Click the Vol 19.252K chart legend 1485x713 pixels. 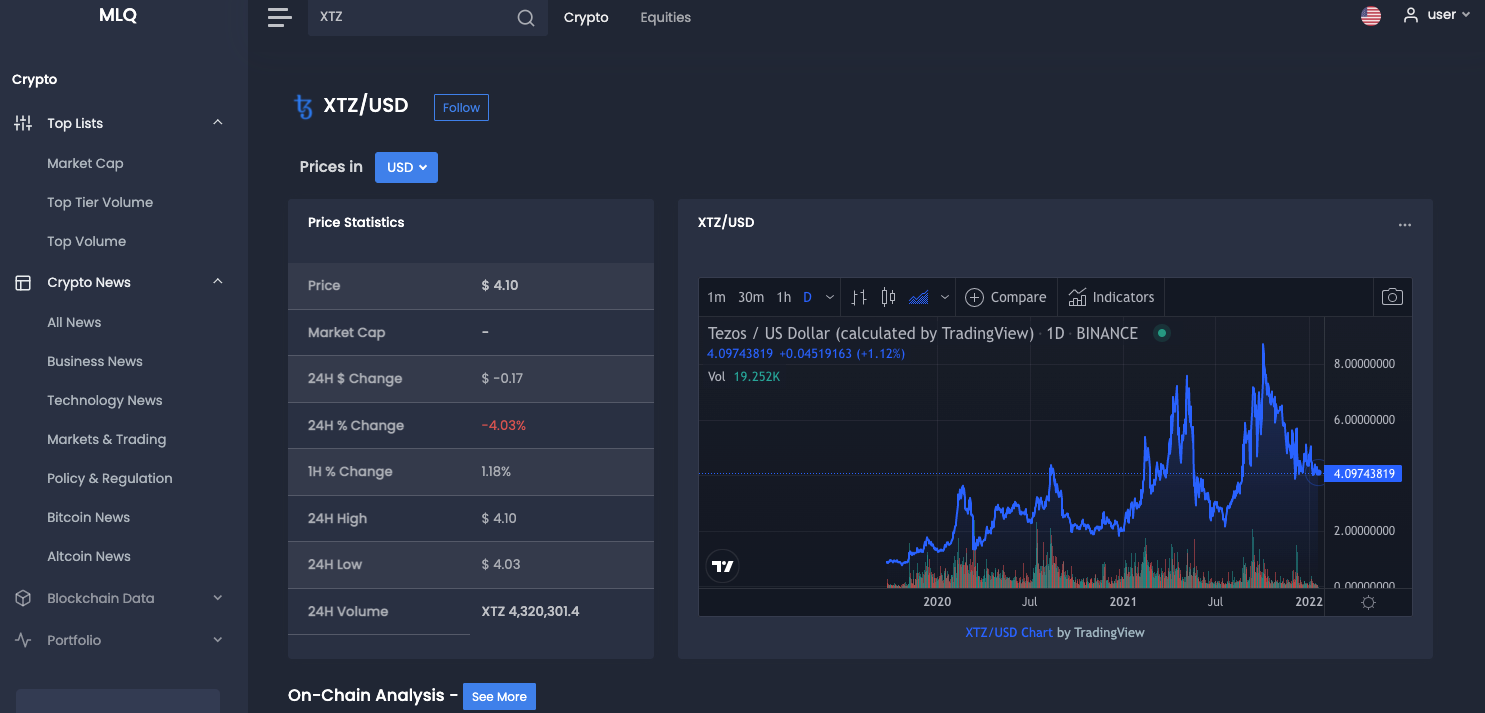click(744, 377)
